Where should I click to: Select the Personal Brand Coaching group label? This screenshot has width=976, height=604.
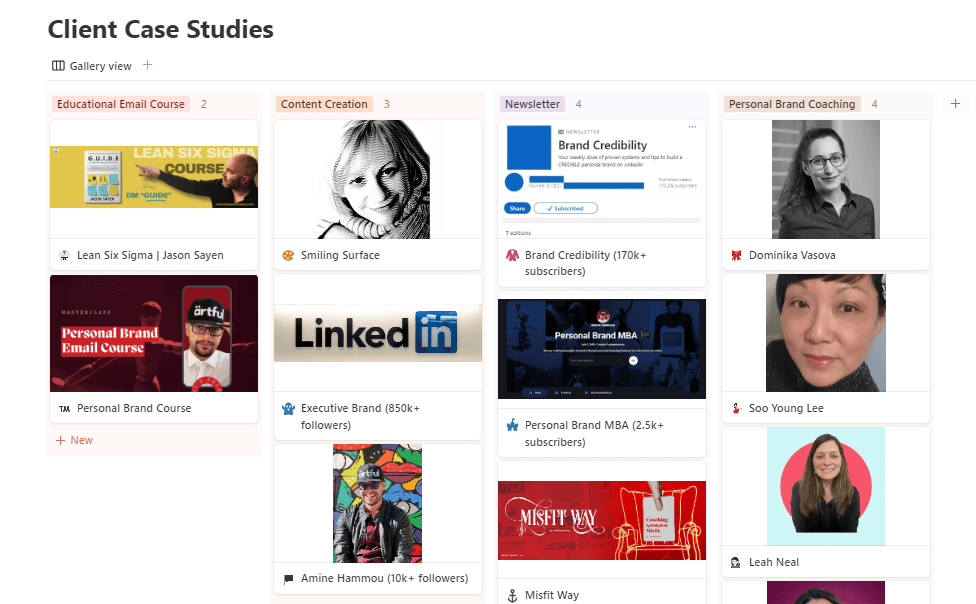(792, 104)
